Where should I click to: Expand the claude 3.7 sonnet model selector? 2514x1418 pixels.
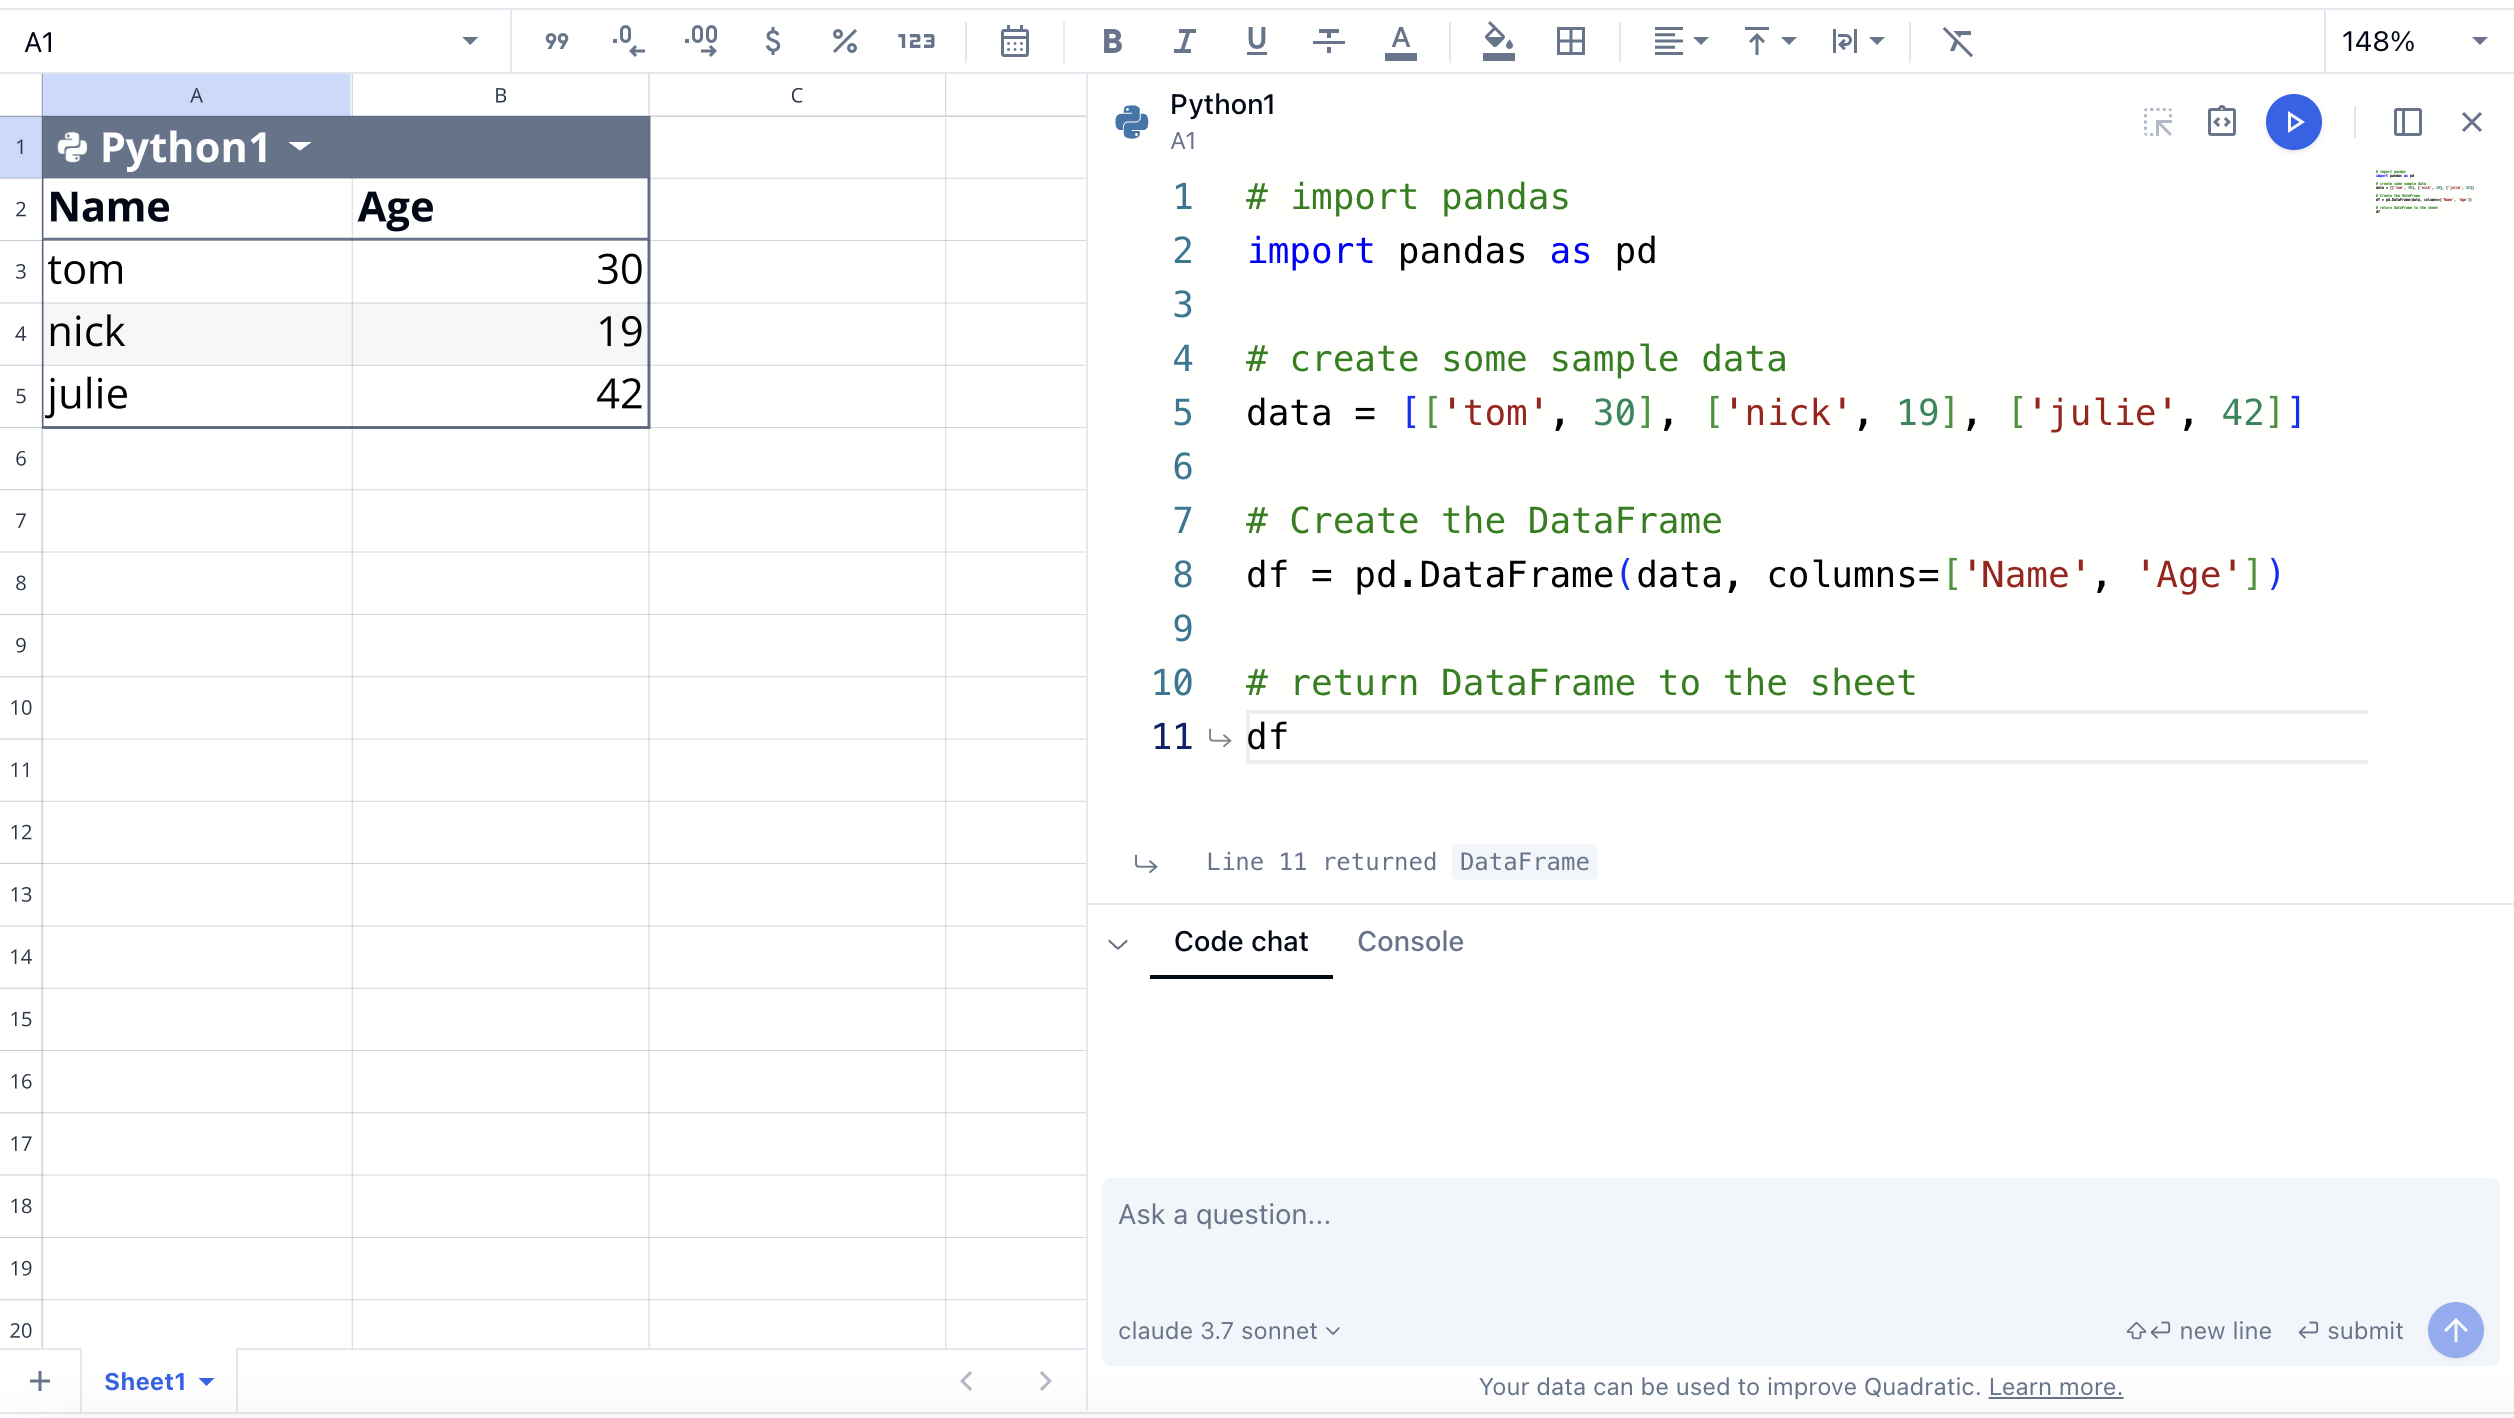(x=1228, y=1331)
